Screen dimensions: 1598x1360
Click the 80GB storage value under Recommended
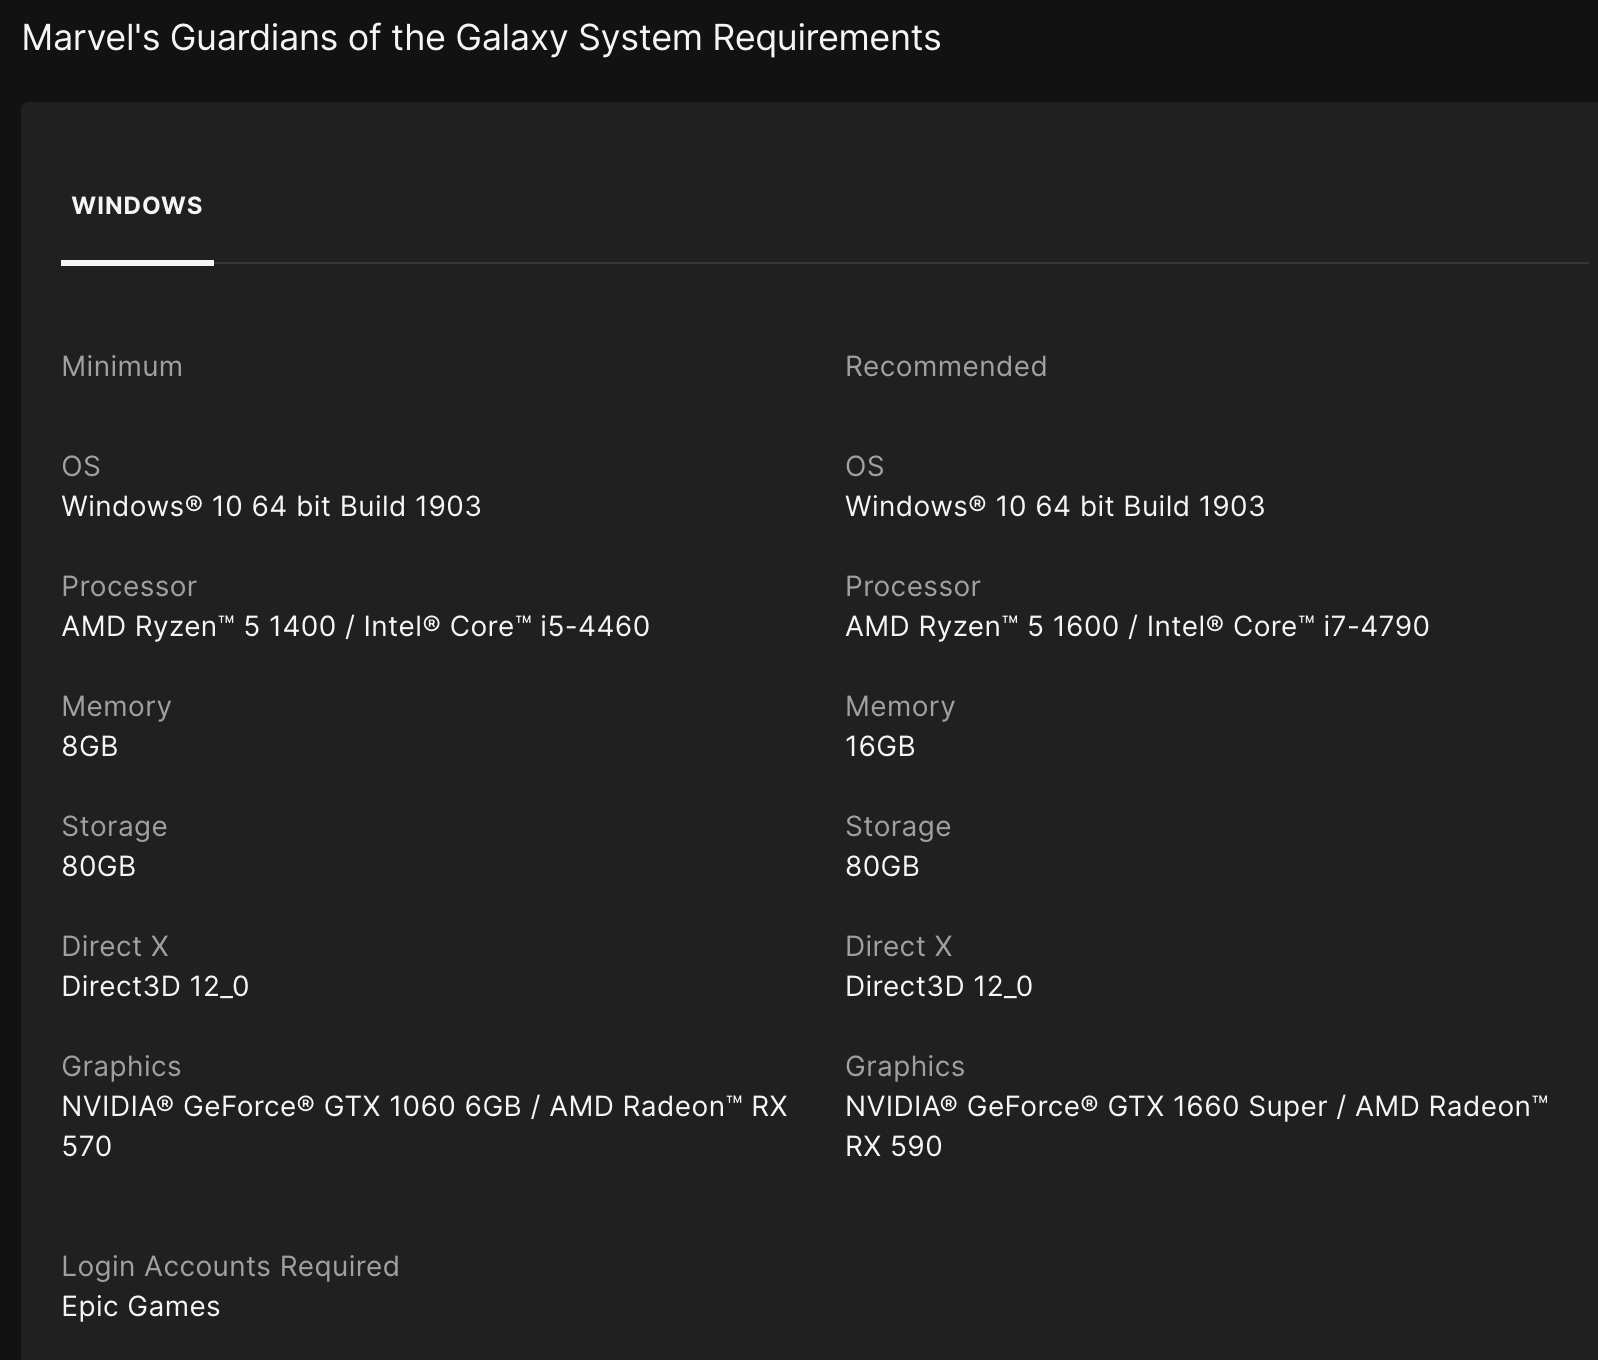pyautogui.click(x=882, y=866)
